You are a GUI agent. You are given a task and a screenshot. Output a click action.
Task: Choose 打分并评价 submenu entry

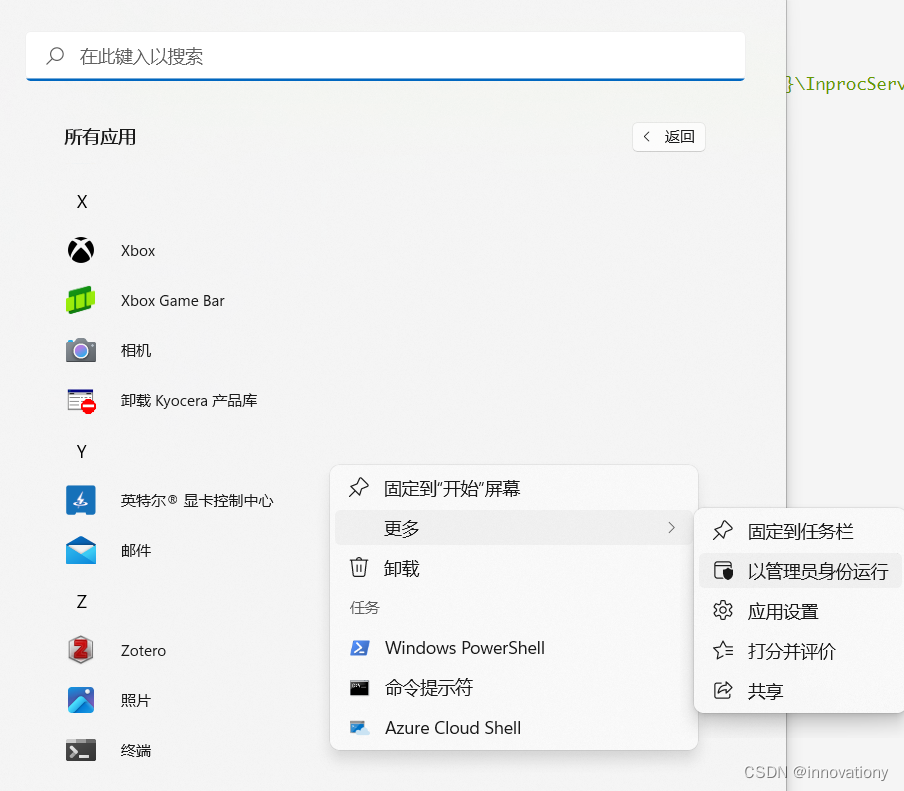click(x=800, y=651)
